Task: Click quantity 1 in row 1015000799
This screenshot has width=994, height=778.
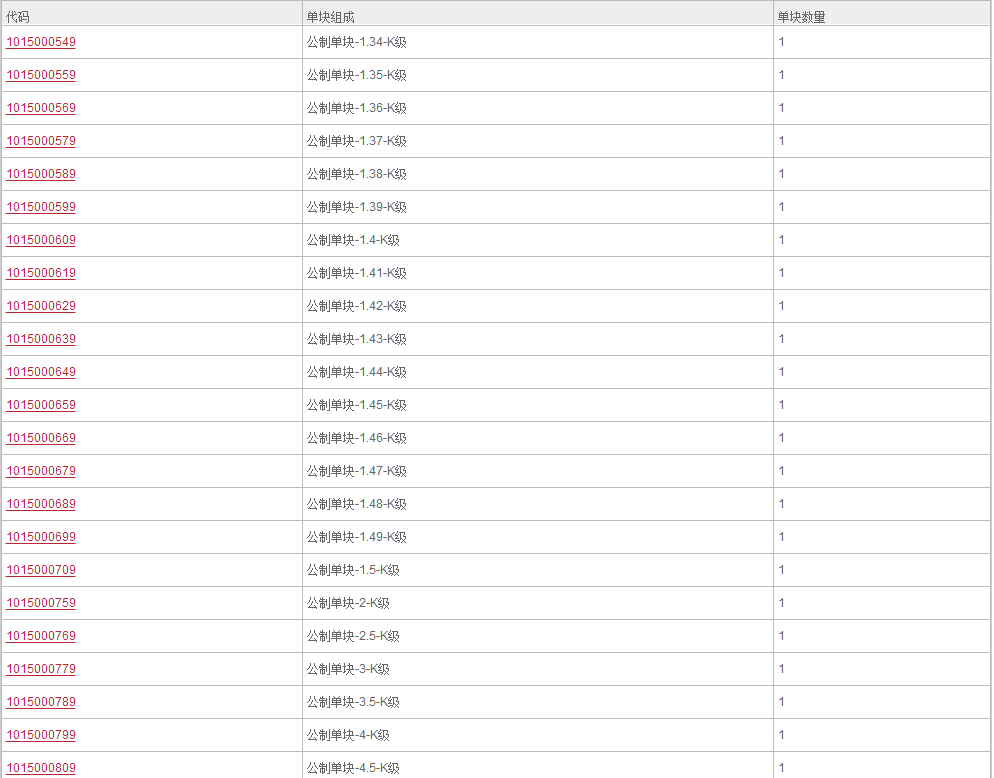Action: tap(782, 734)
